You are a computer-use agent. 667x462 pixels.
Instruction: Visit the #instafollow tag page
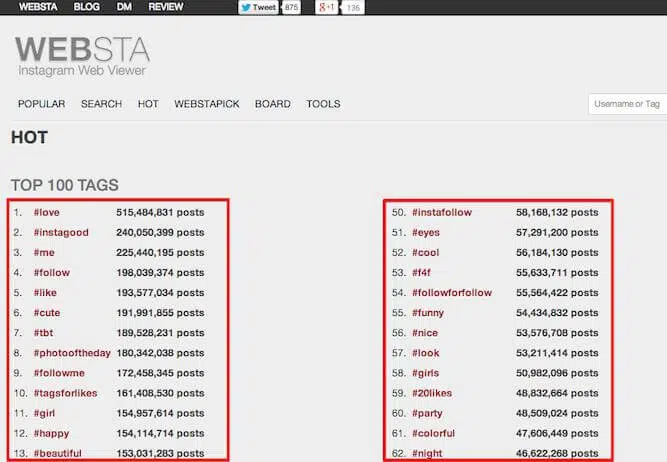coord(441,213)
